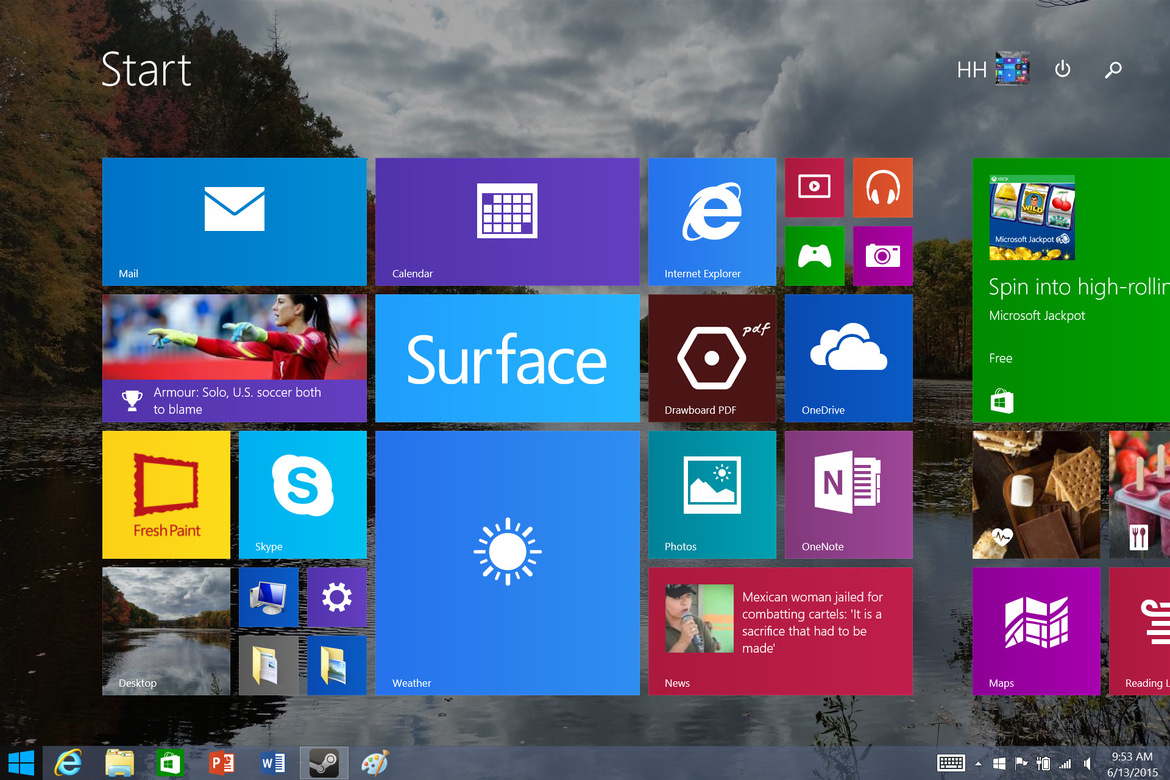Screen dimensions: 1170x780
Task: Read the News story about Mexican woman
Action: 780,631
